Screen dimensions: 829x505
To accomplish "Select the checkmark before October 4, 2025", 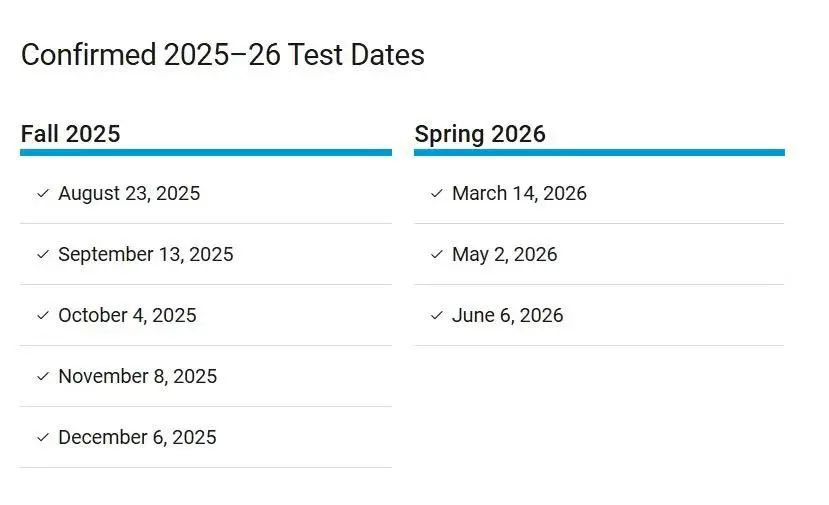I will click(x=43, y=315).
